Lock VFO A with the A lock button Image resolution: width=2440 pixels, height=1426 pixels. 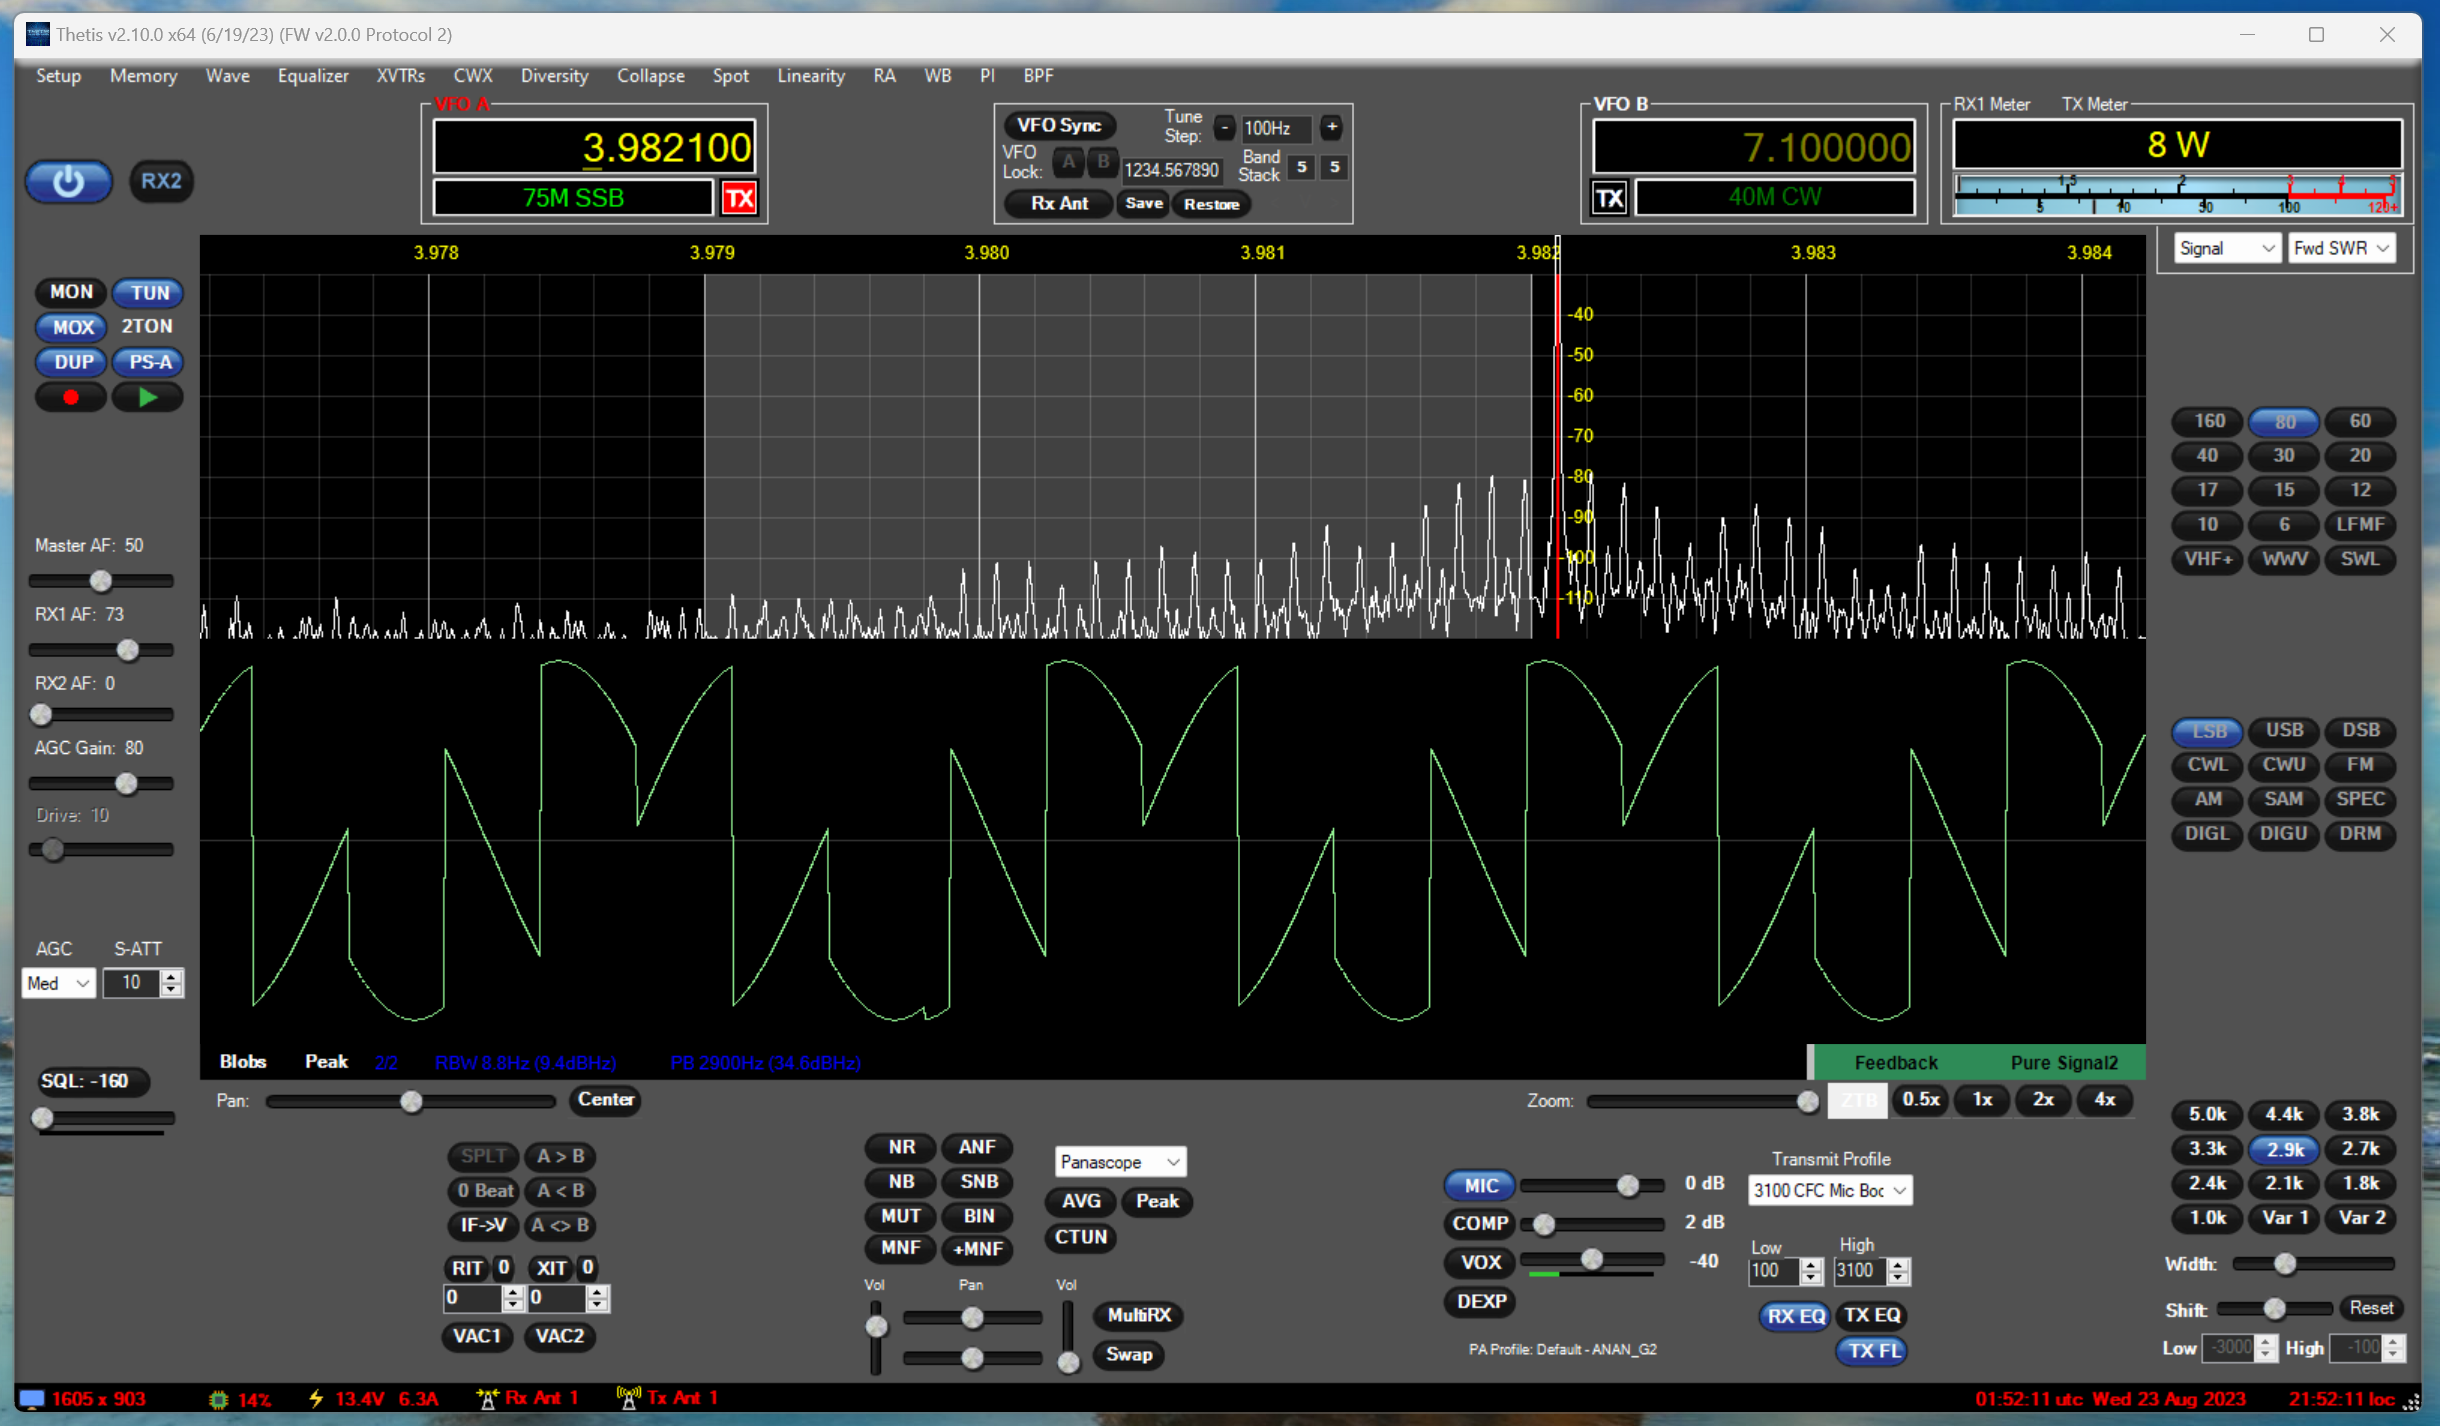click(x=1068, y=163)
